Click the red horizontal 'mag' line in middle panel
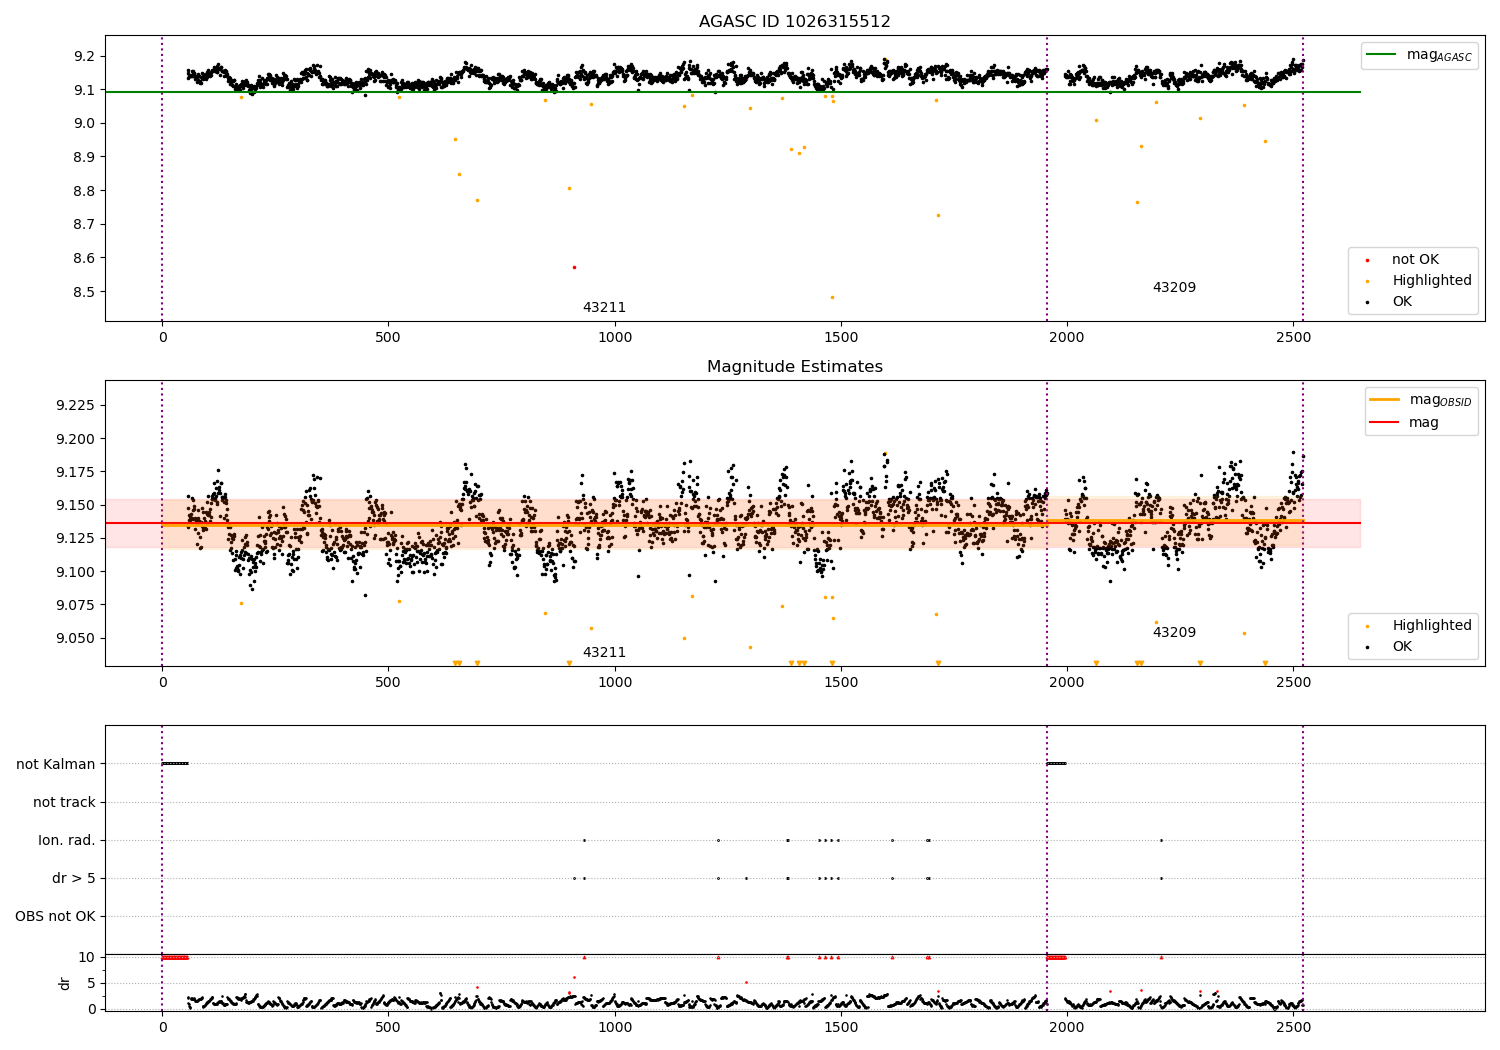This screenshot has width=1500, height=1050. [733, 523]
